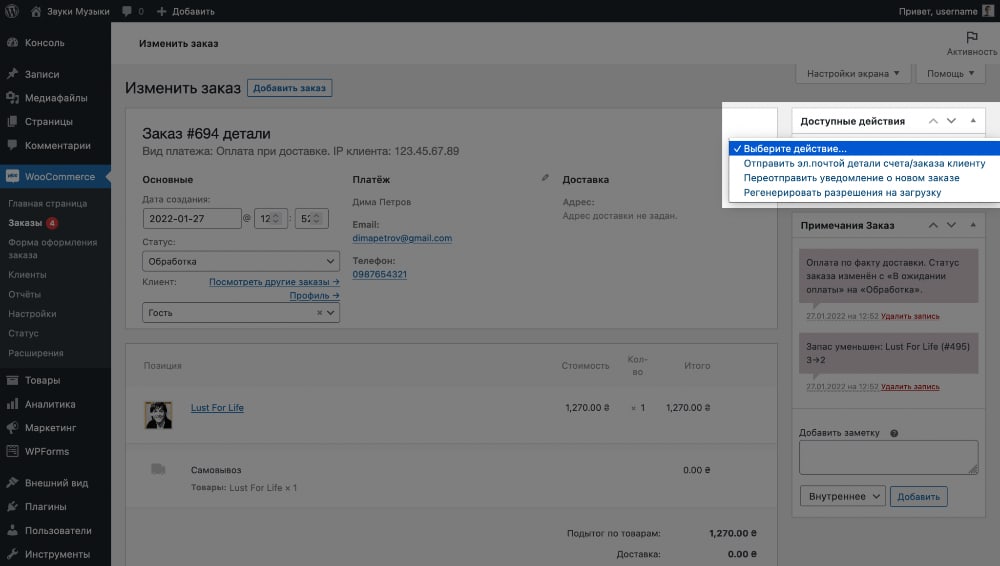Open the order status Обработка dropdown
The width and height of the screenshot is (1000, 566).
point(241,262)
